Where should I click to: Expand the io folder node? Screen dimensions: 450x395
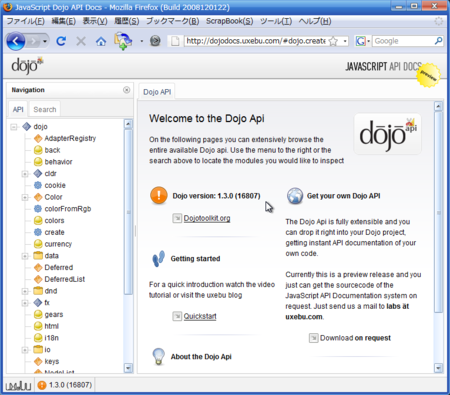pyautogui.click(x=25, y=350)
